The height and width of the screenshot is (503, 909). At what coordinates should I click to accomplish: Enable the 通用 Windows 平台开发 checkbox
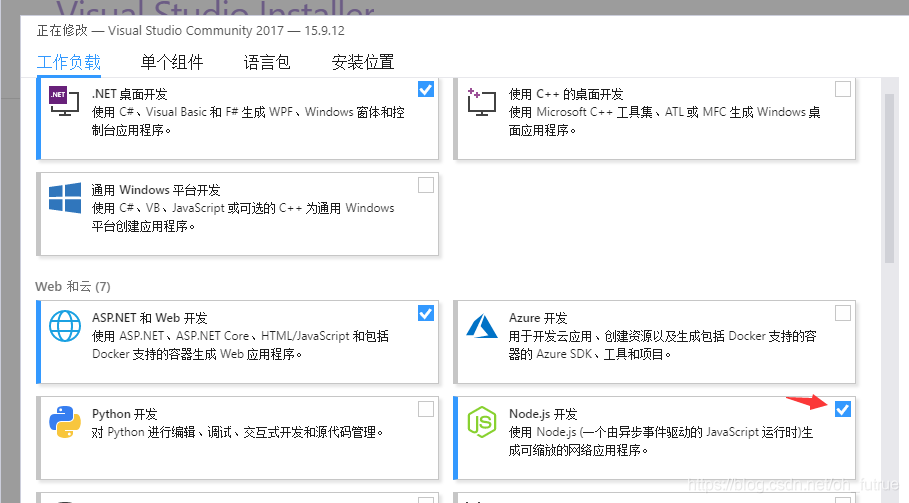click(426, 185)
